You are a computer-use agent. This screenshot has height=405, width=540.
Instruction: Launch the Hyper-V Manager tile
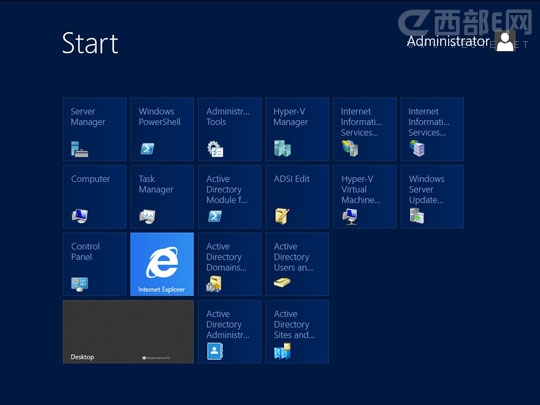pos(297,129)
